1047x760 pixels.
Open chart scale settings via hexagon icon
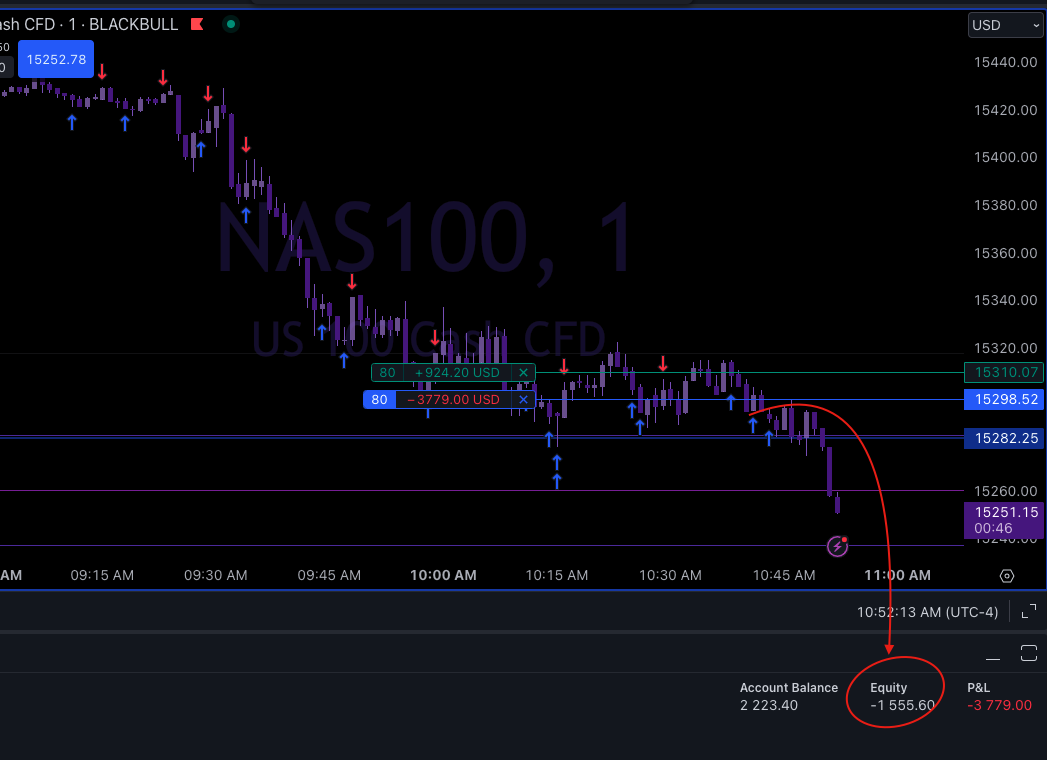pos(1006,576)
